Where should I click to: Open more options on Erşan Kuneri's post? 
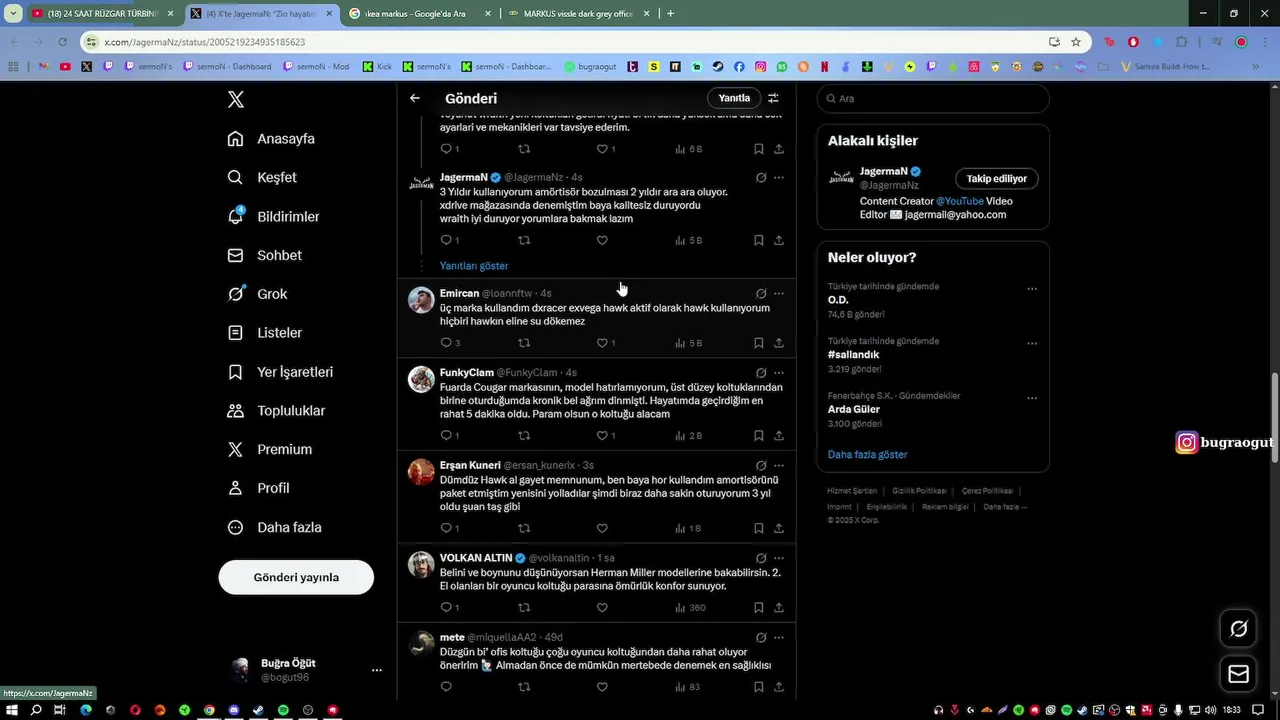(779, 465)
